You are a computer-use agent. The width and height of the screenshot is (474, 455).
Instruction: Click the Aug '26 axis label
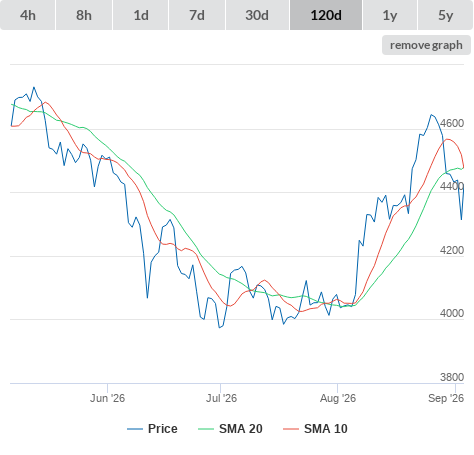(x=338, y=398)
